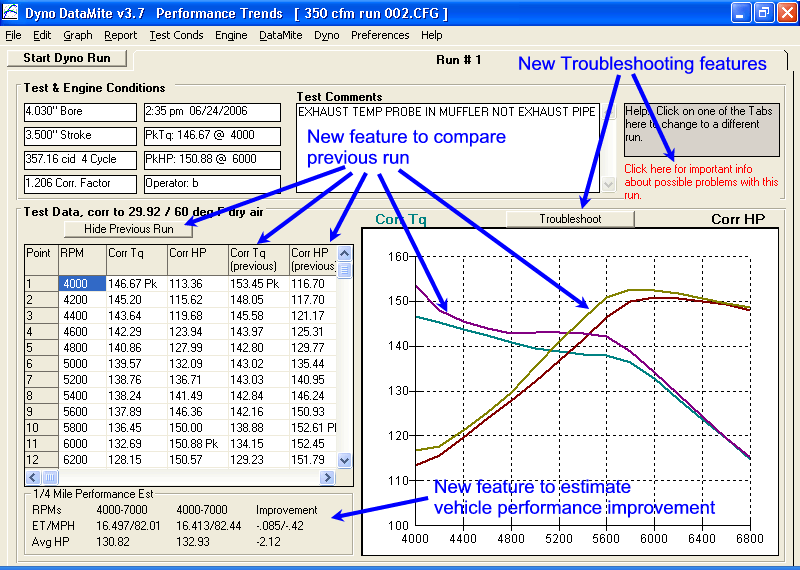800x570 pixels.
Task: Click the Corr Tq column header
Action: [137, 260]
